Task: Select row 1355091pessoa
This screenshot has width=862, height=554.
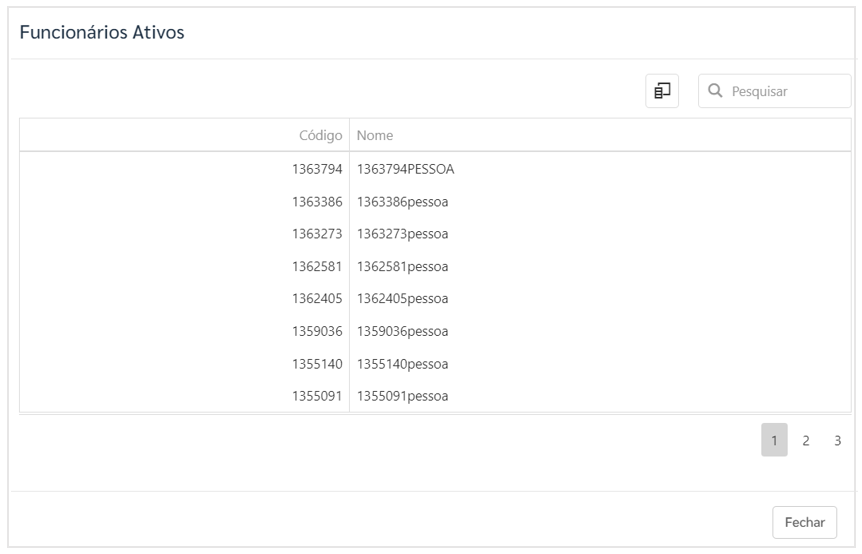Action: (x=435, y=396)
